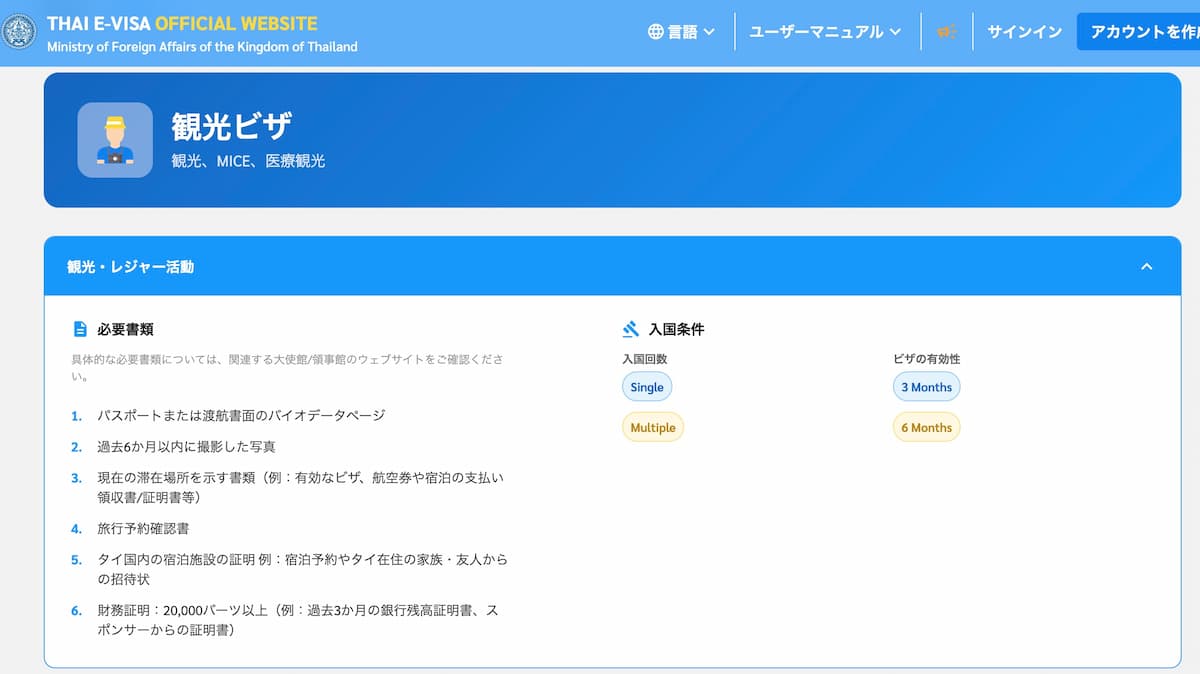Click THAI E-VISA OFFICIAL WEBSITE title
The width and height of the screenshot is (1200, 674).
(182, 23)
